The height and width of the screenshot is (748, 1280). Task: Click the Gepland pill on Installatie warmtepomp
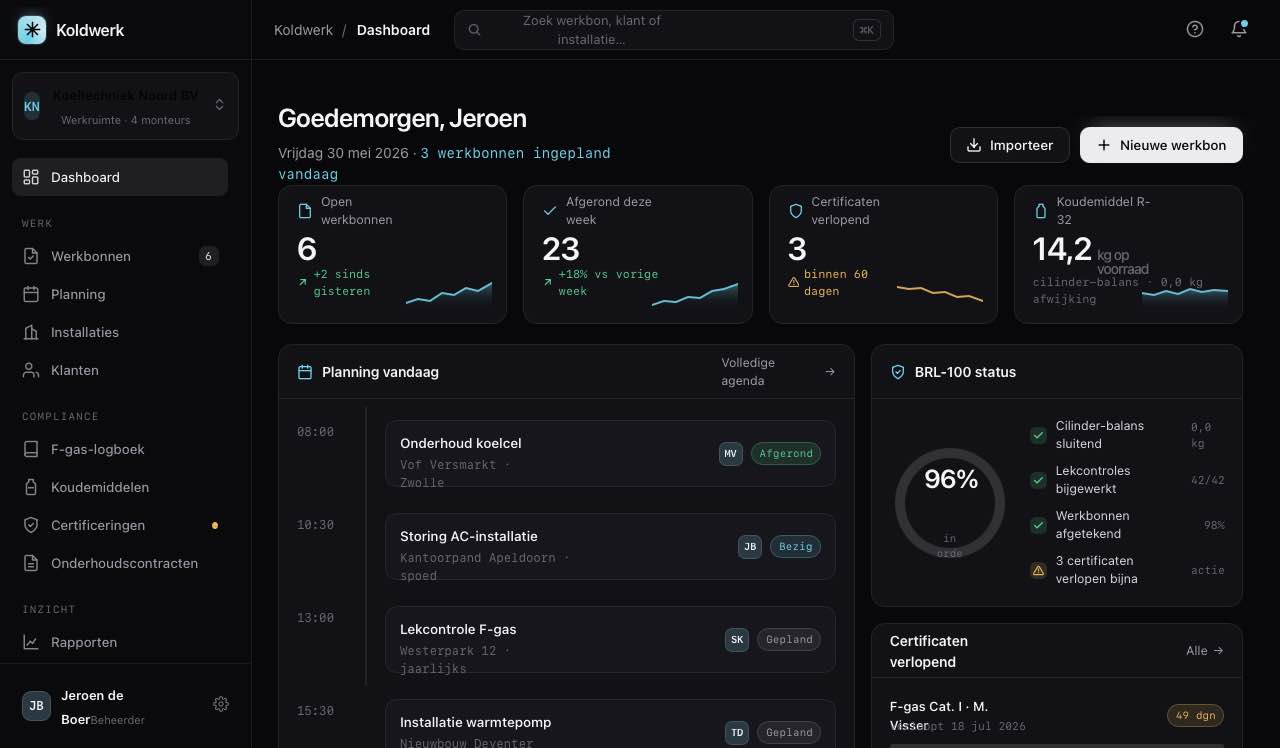point(789,732)
